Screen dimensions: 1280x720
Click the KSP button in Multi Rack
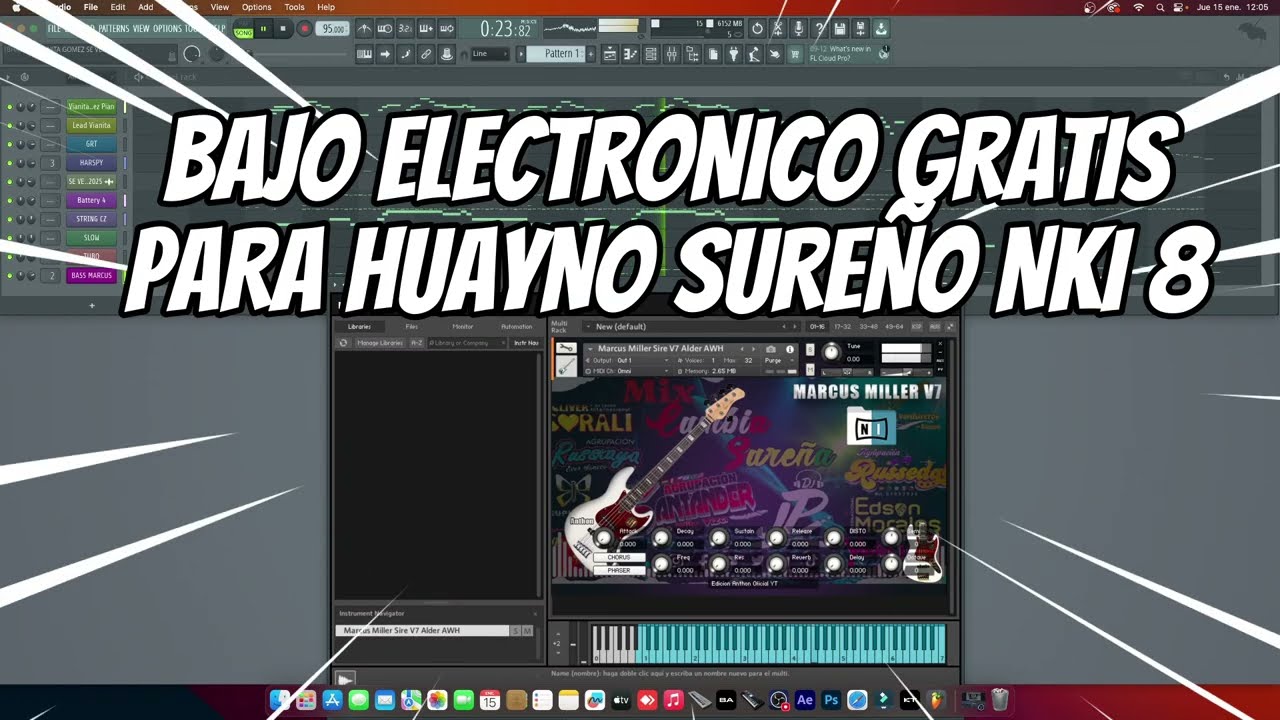click(x=917, y=327)
